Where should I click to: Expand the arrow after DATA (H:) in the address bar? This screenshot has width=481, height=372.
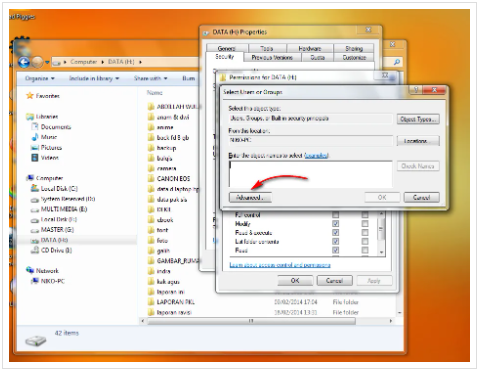(140, 62)
